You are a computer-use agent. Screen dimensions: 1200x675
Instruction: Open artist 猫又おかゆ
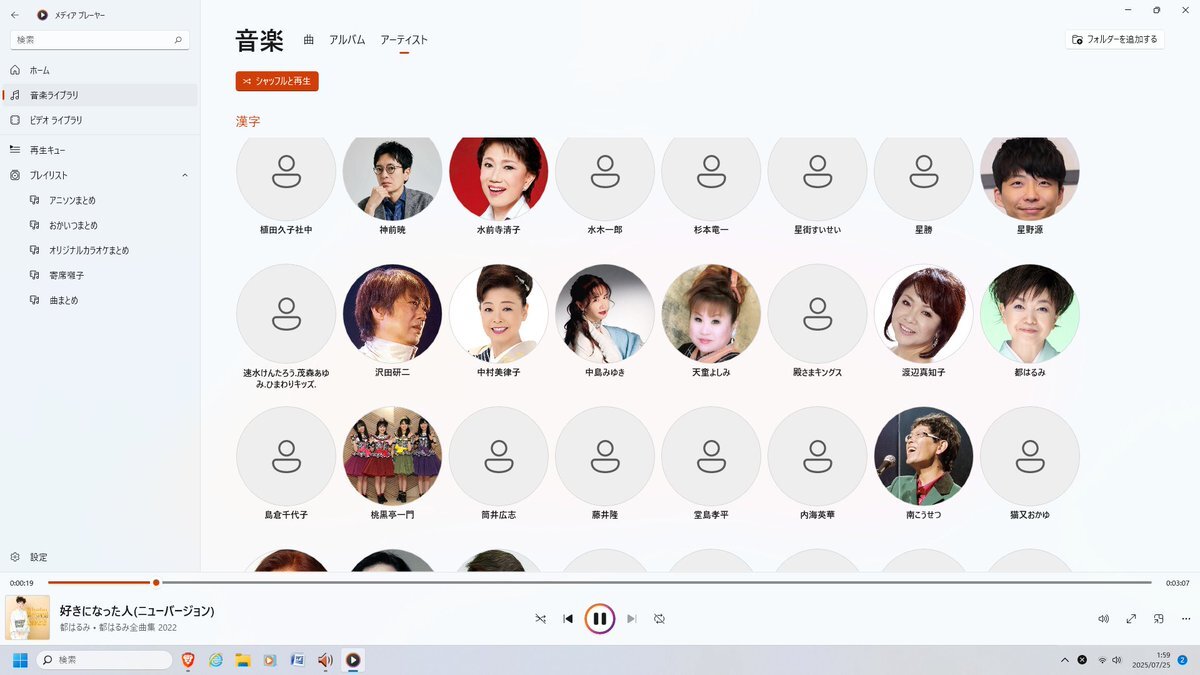point(1030,464)
